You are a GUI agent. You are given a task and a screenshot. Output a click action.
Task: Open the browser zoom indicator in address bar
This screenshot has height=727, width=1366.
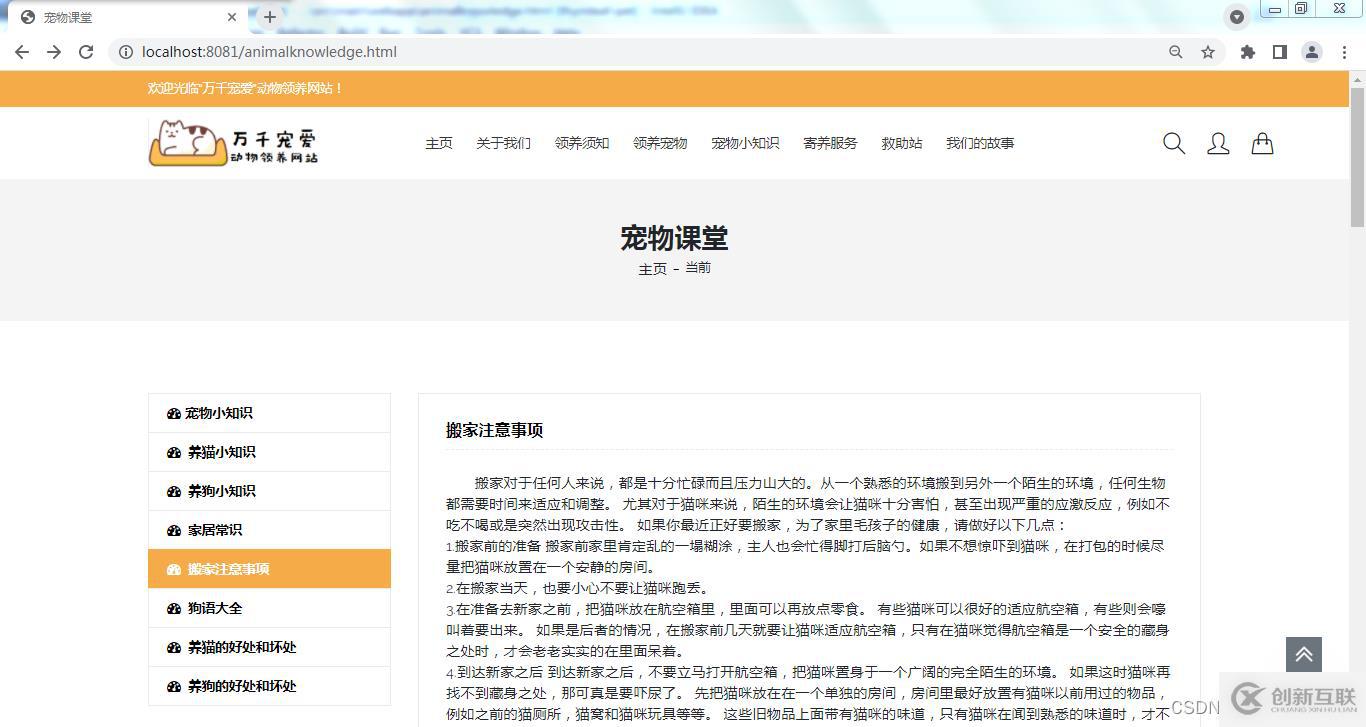(x=1176, y=52)
